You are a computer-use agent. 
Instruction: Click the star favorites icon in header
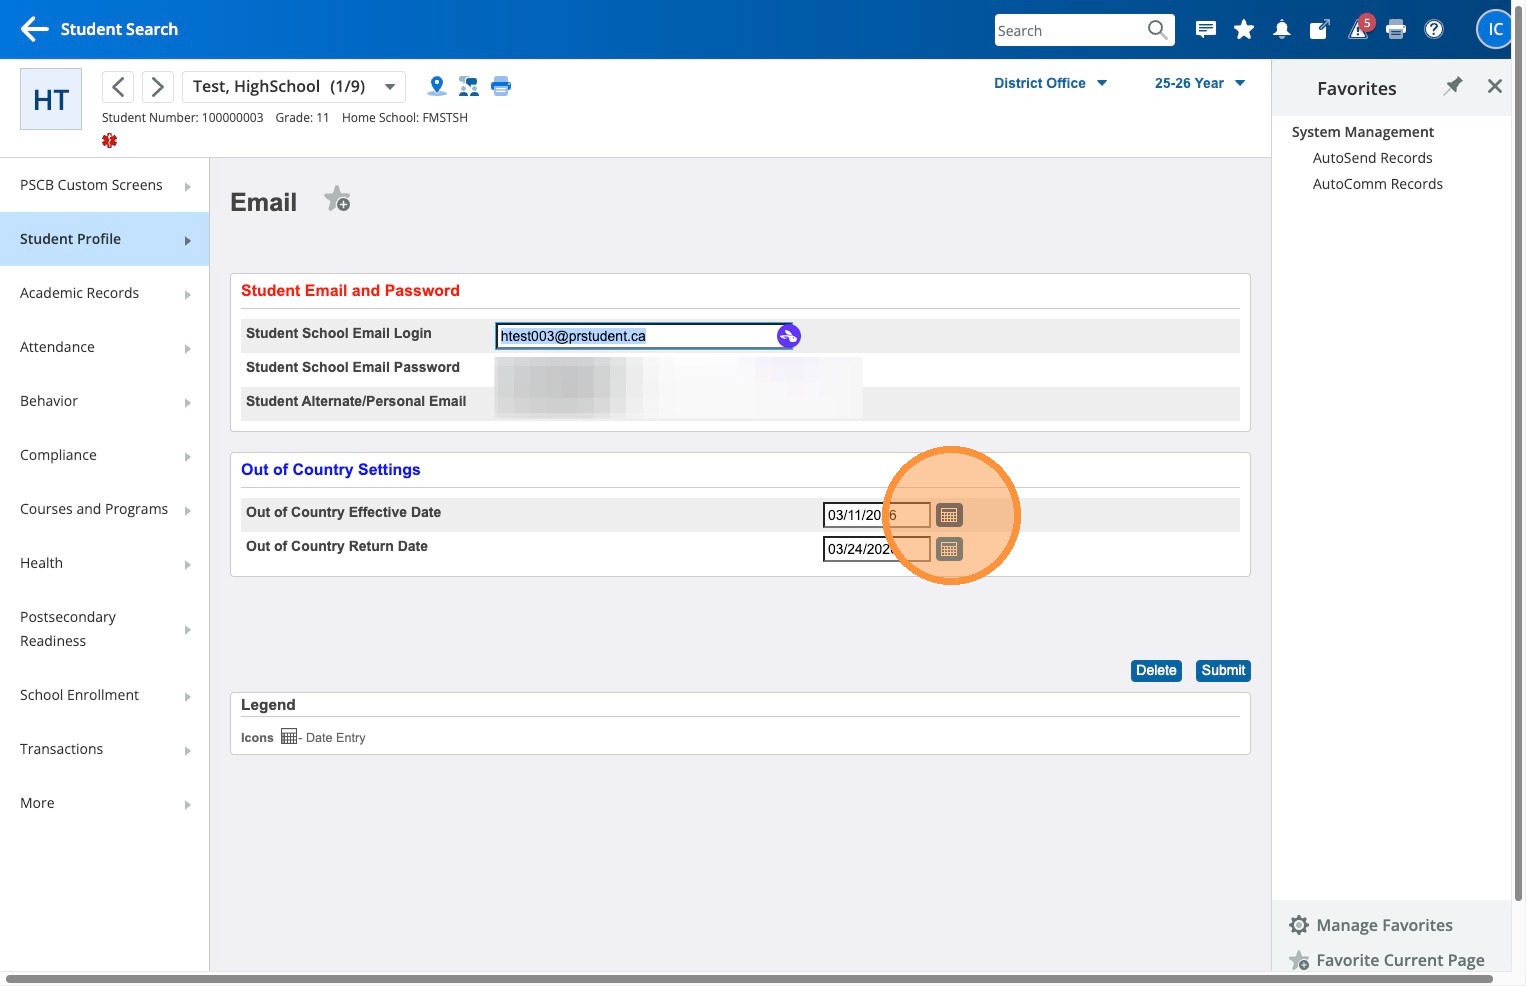(x=1243, y=30)
